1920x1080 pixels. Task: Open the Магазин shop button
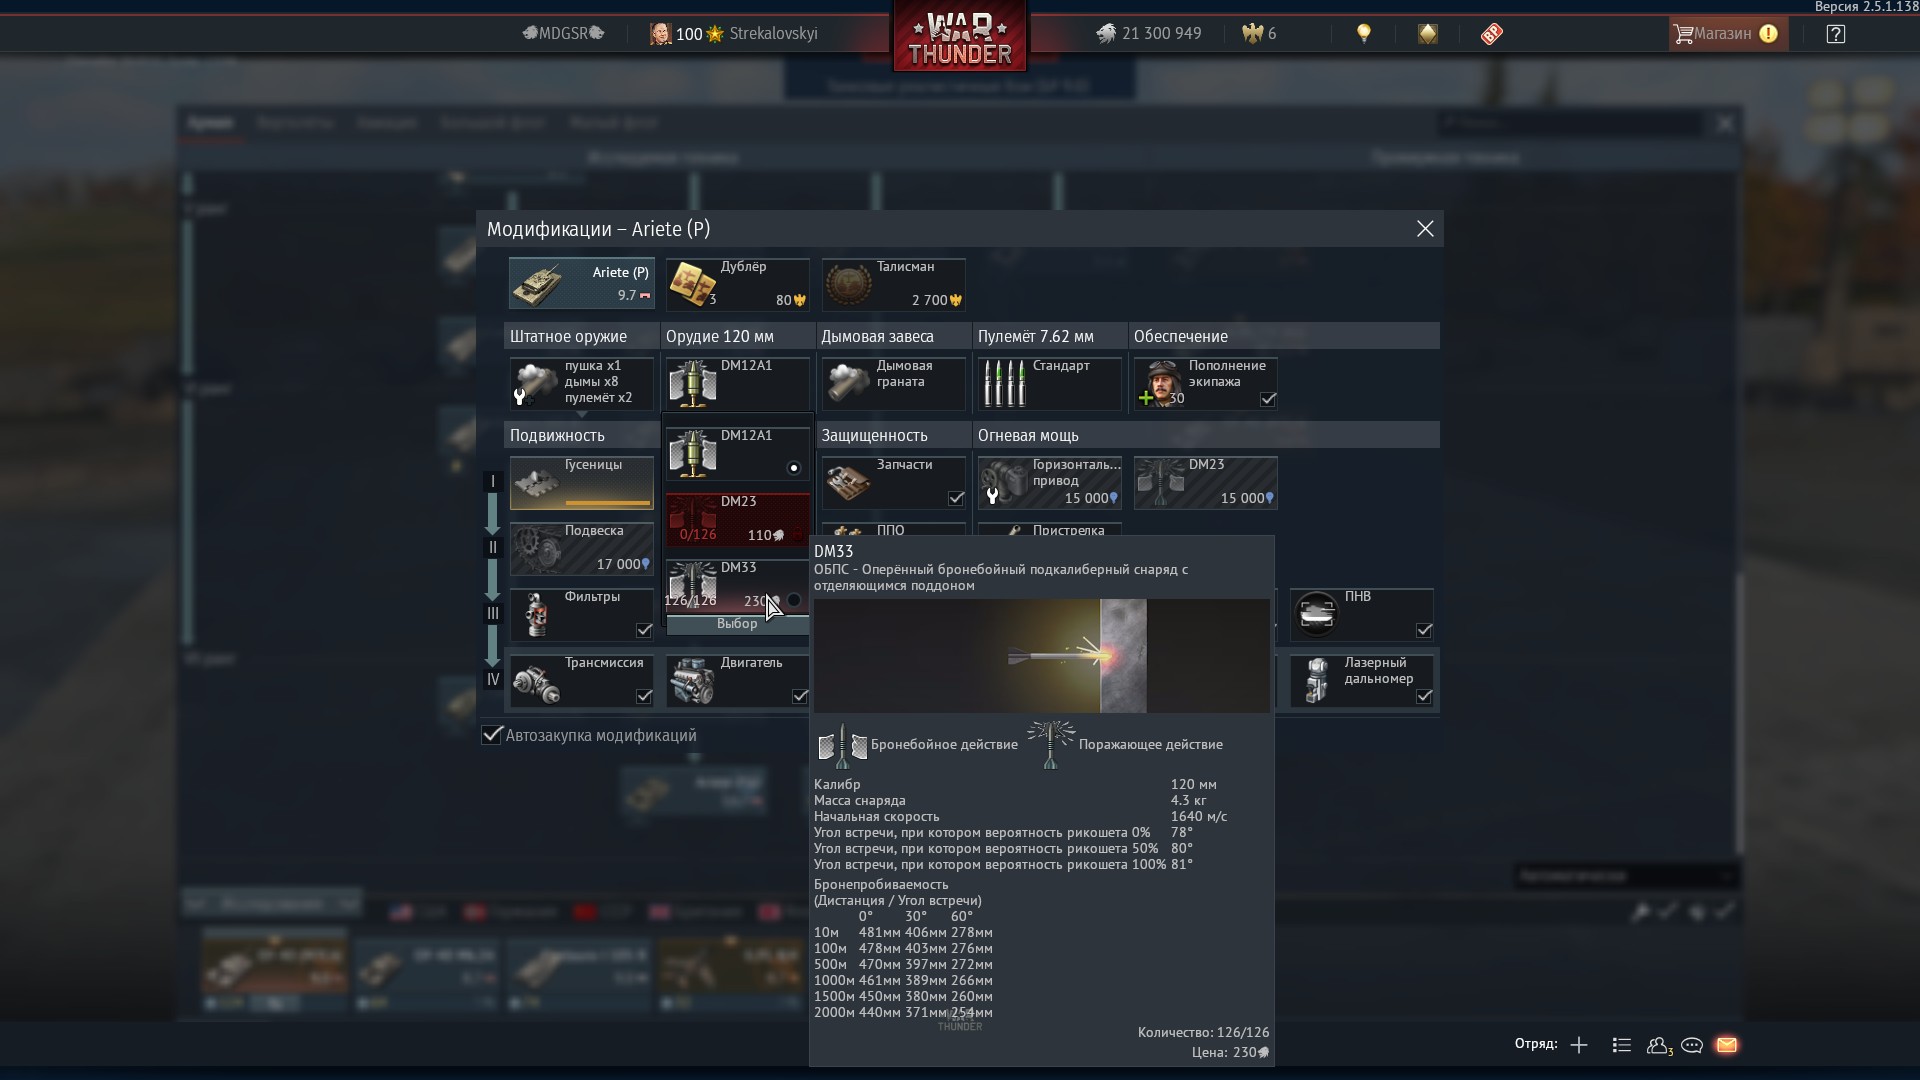(x=1726, y=34)
